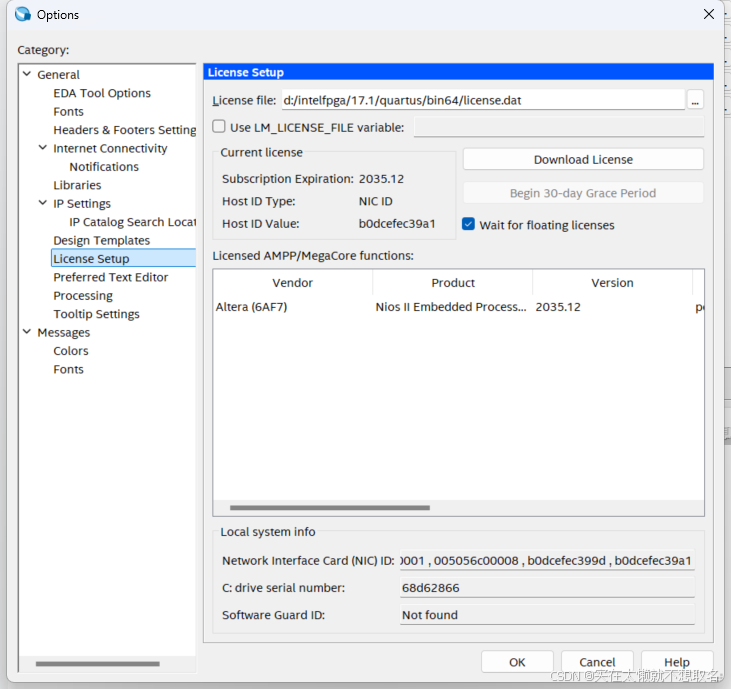The height and width of the screenshot is (689, 731).
Task: Click the Subscription Expiration value 2035.12
Action: 381,179
